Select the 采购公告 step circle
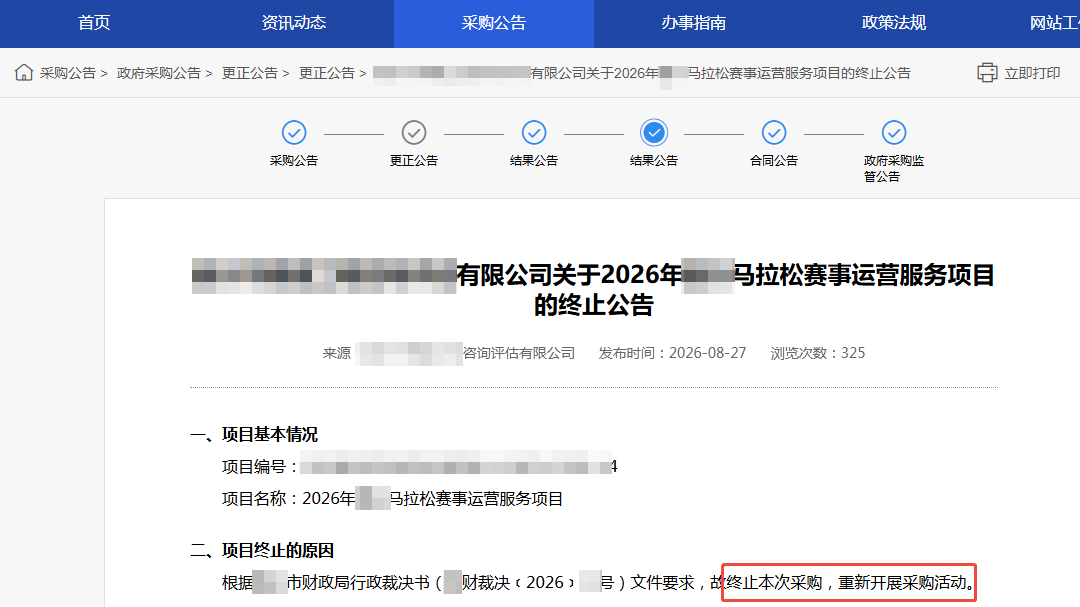Viewport: 1080px width, 607px height. (294, 133)
